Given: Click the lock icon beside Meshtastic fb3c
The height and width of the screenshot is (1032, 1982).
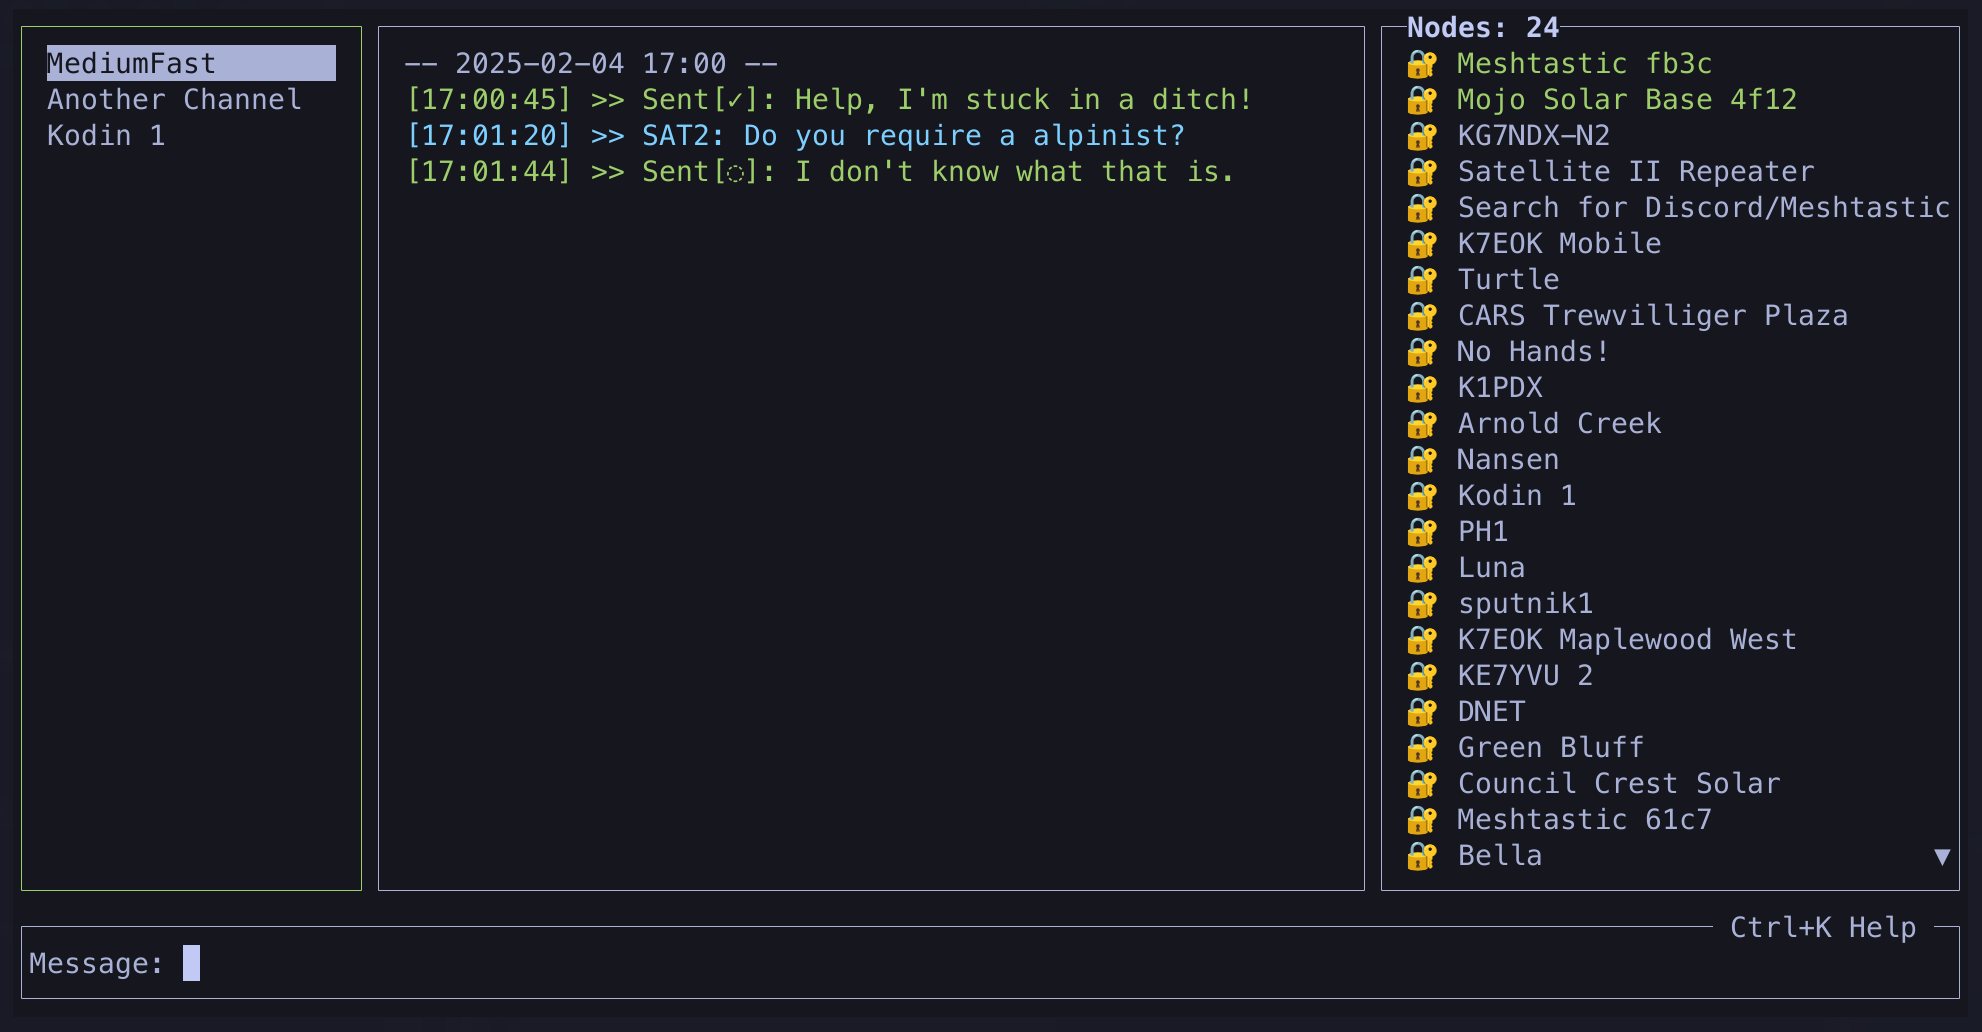Looking at the screenshot, I should pyautogui.click(x=1421, y=64).
